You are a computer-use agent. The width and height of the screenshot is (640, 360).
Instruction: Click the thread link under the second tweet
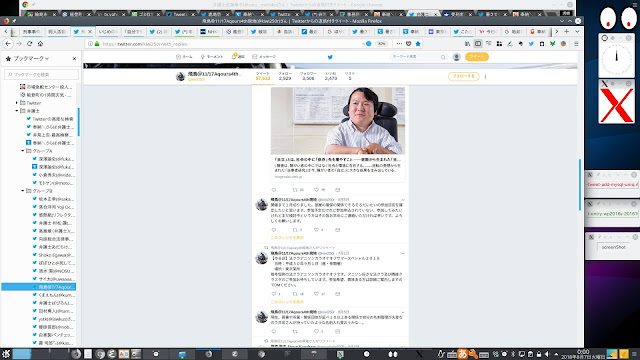(x=287, y=238)
